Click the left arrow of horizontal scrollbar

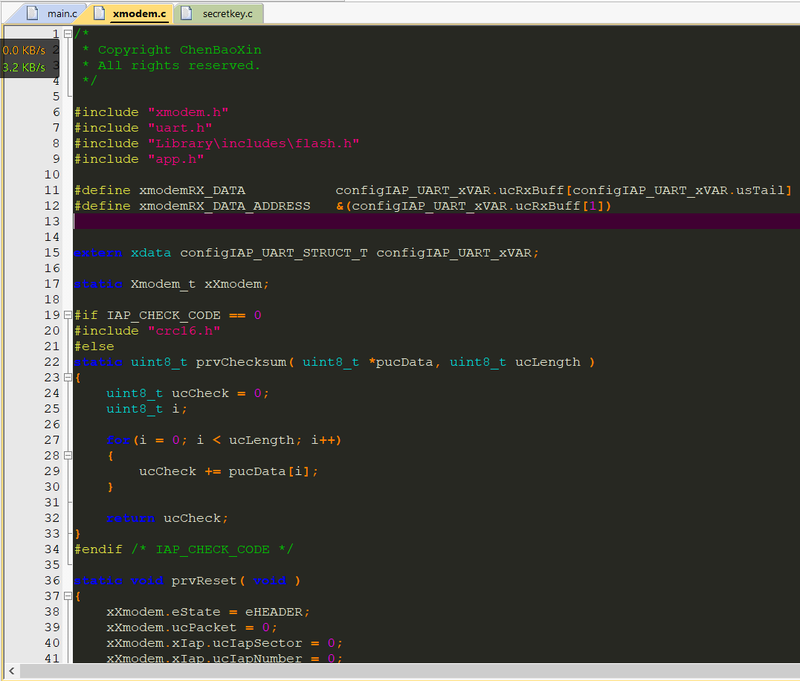point(12,671)
